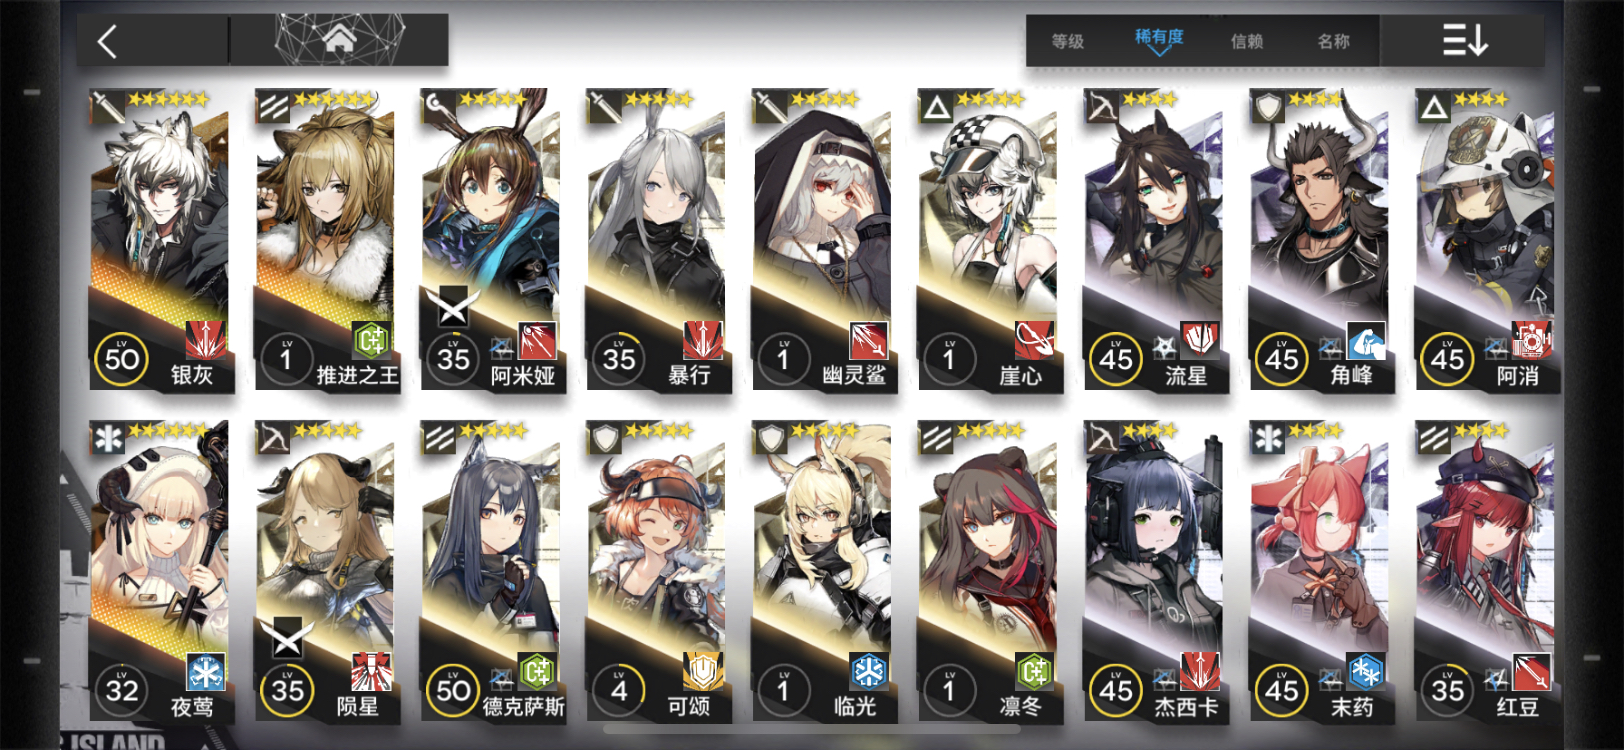Go to the home screen icon

pyautogui.click(x=339, y=40)
